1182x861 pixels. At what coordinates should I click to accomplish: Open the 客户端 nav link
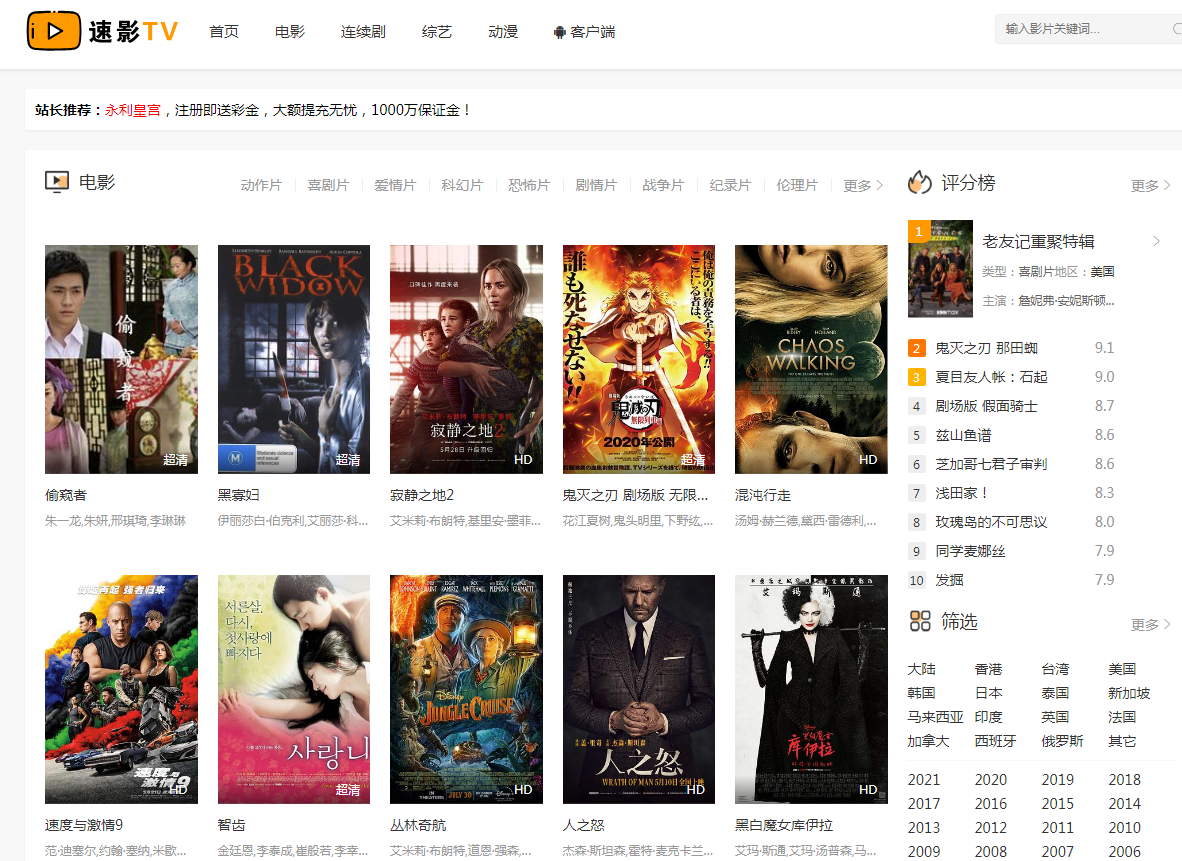click(593, 32)
